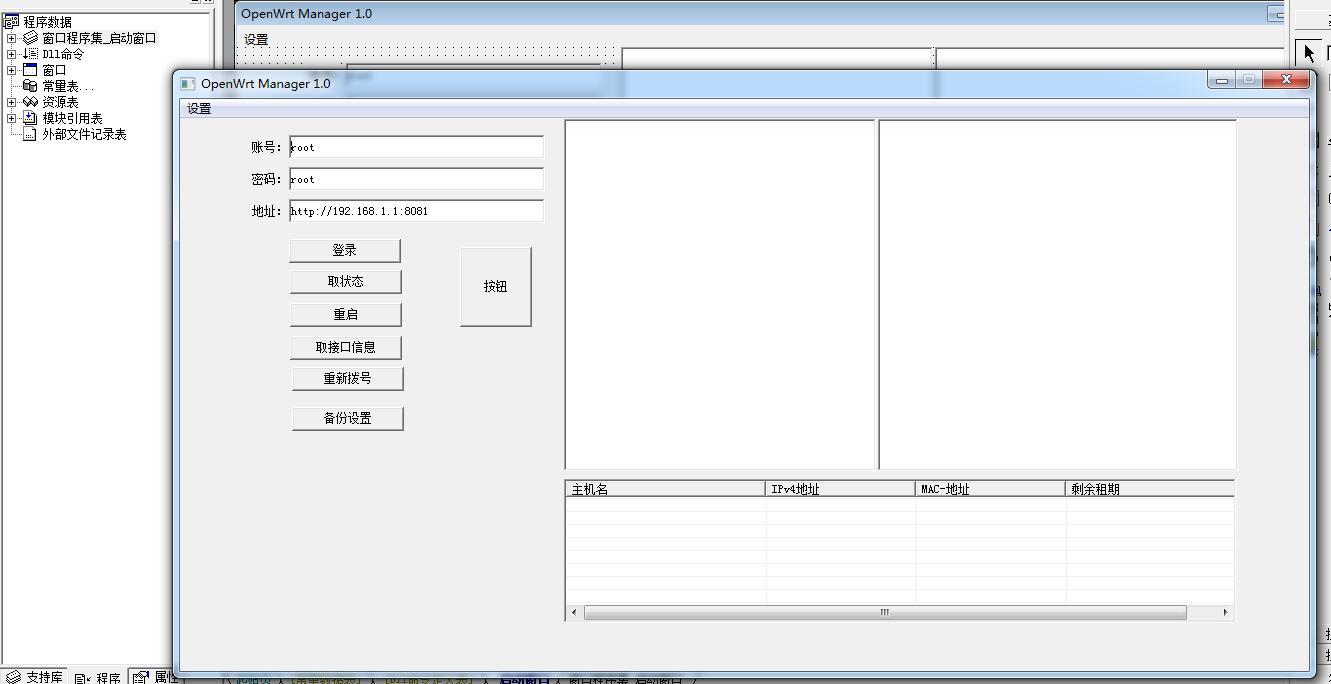The image size is (1331, 684).
Task: Click the table scrollbar left arrow
Action: 574,612
